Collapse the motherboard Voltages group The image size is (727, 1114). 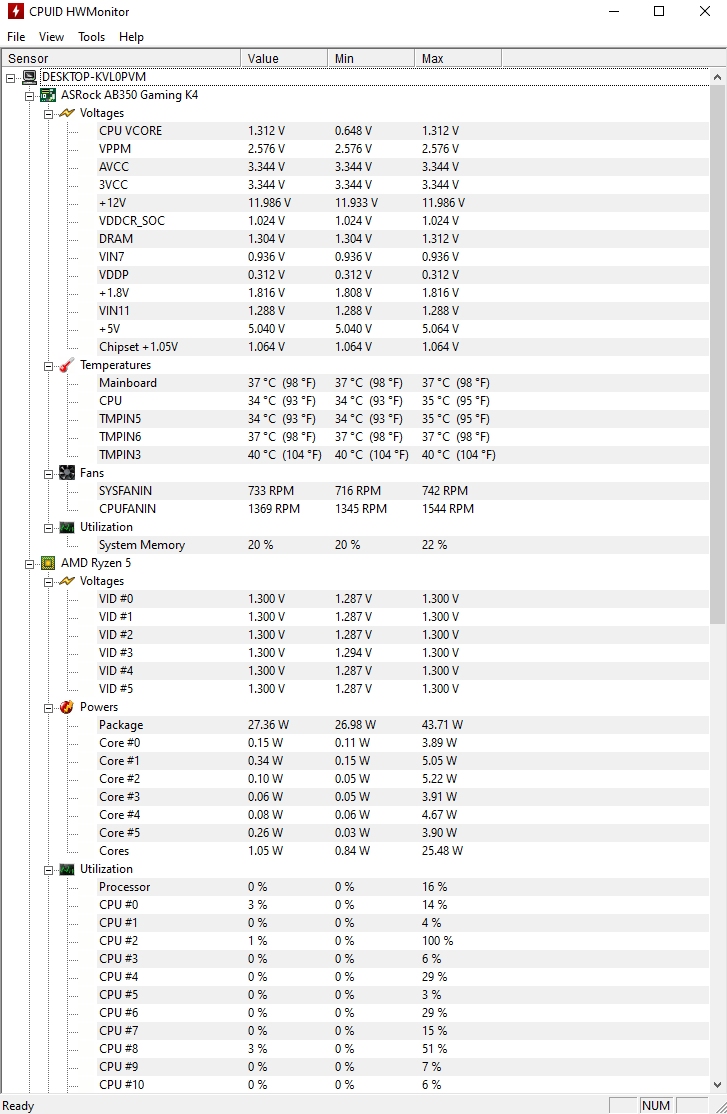48,114
